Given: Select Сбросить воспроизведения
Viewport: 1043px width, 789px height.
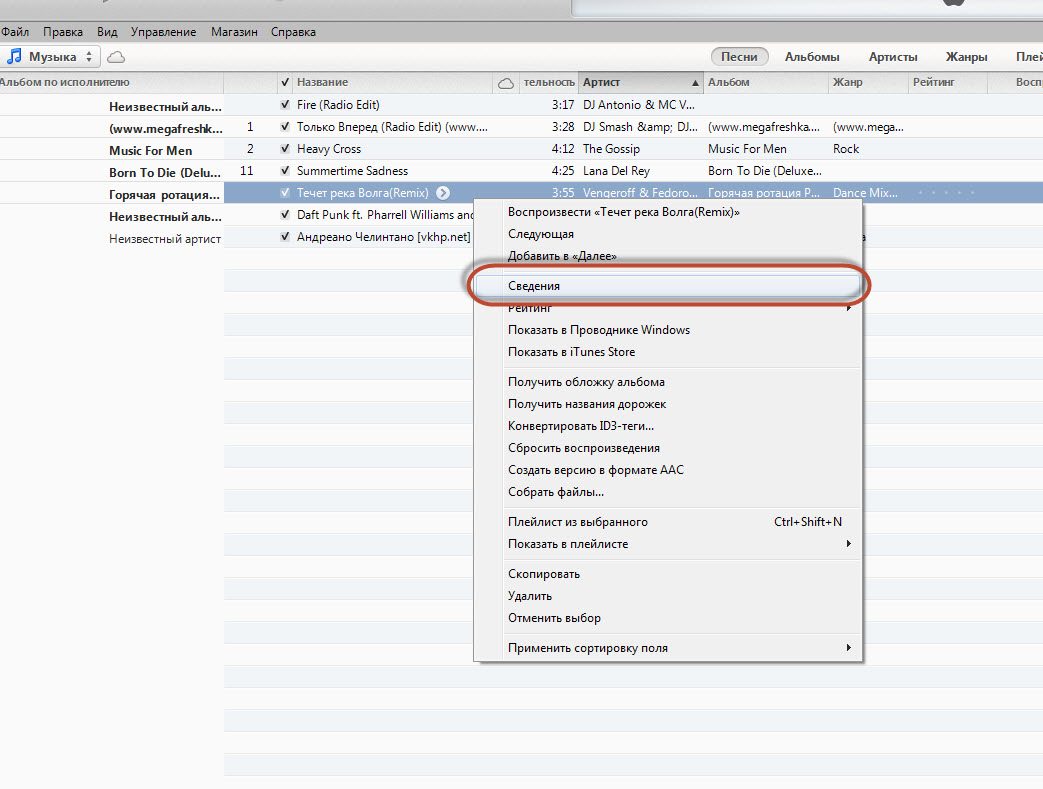Looking at the screenshot, I should 668,448.
